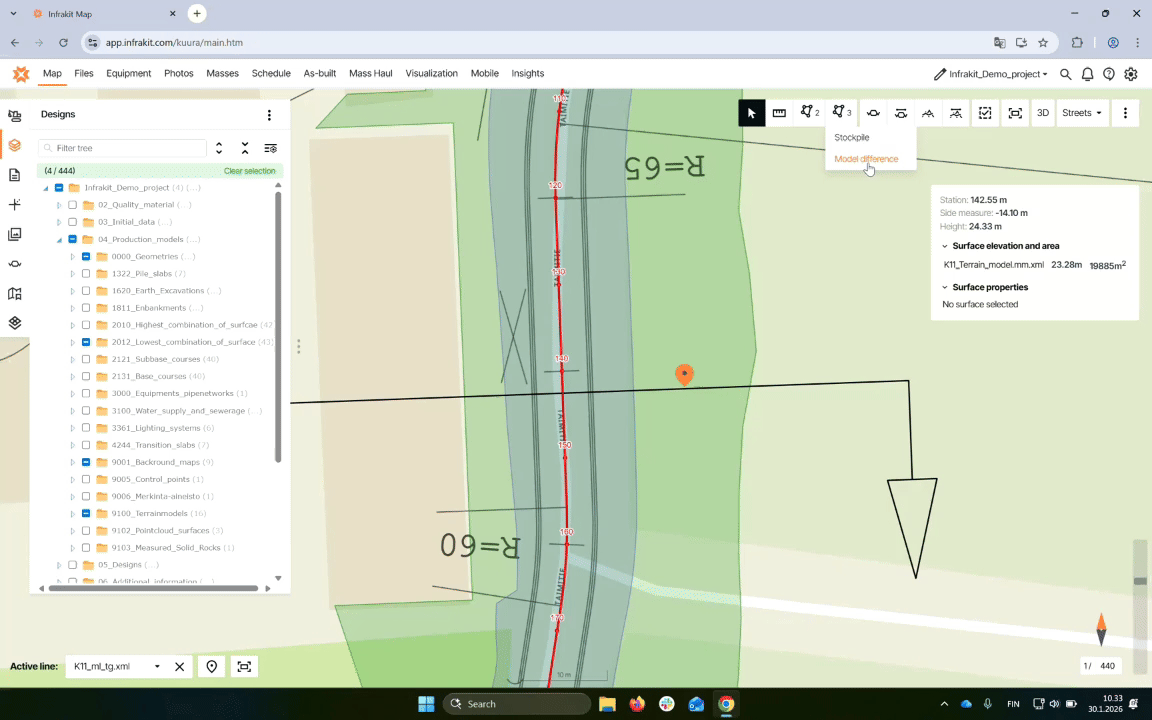
Task: Click the map zoom slider handle
Action: (x=1140, y=581)
